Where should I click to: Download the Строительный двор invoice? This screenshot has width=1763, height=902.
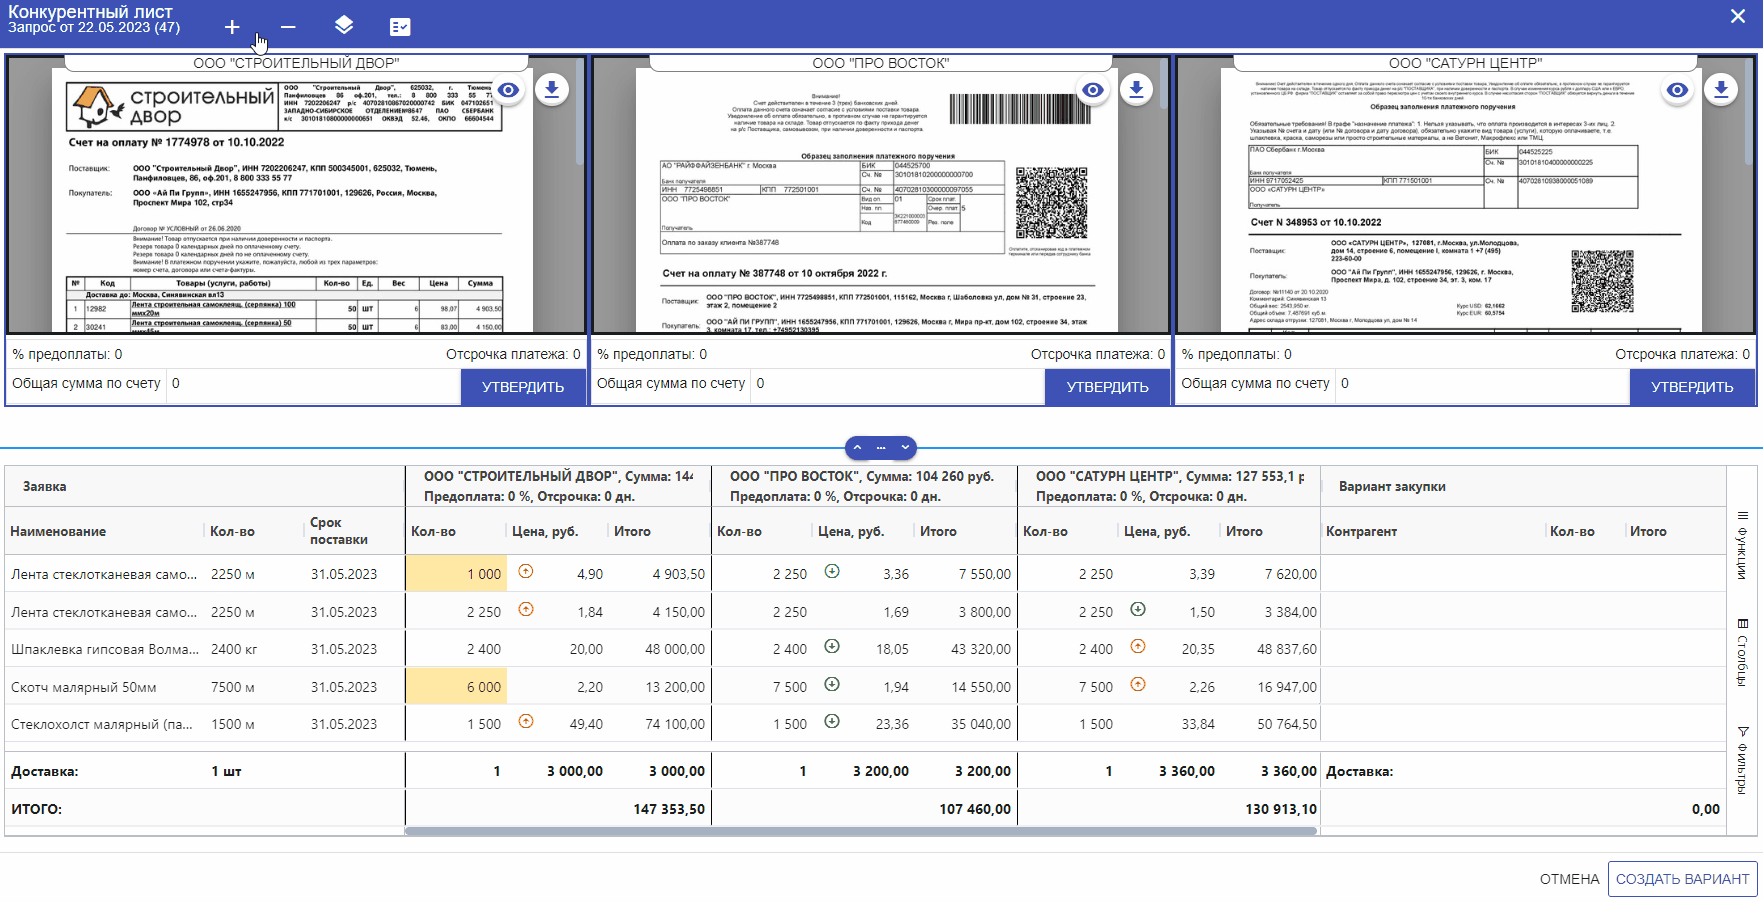point(552,90)
